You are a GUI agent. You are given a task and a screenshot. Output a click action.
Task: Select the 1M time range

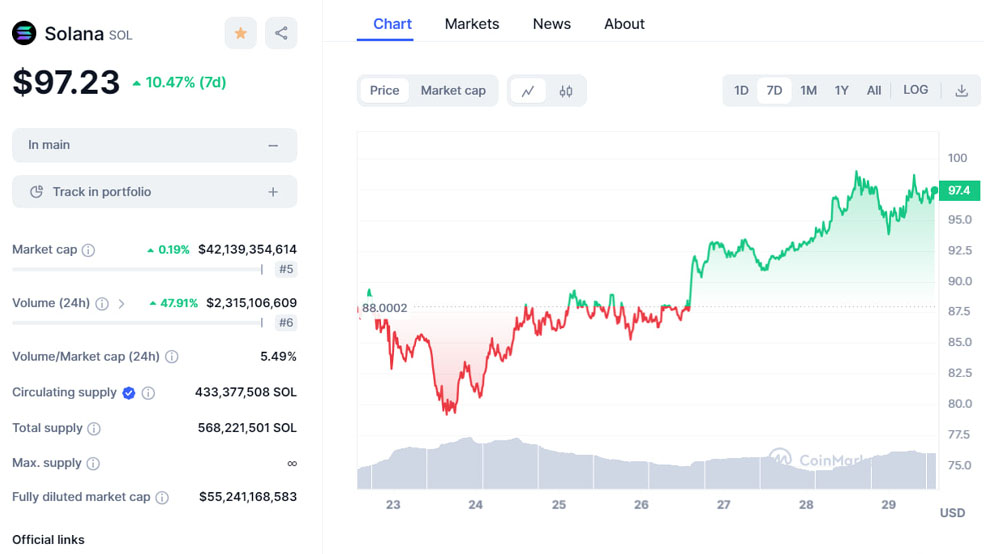(x=808, y=90)
